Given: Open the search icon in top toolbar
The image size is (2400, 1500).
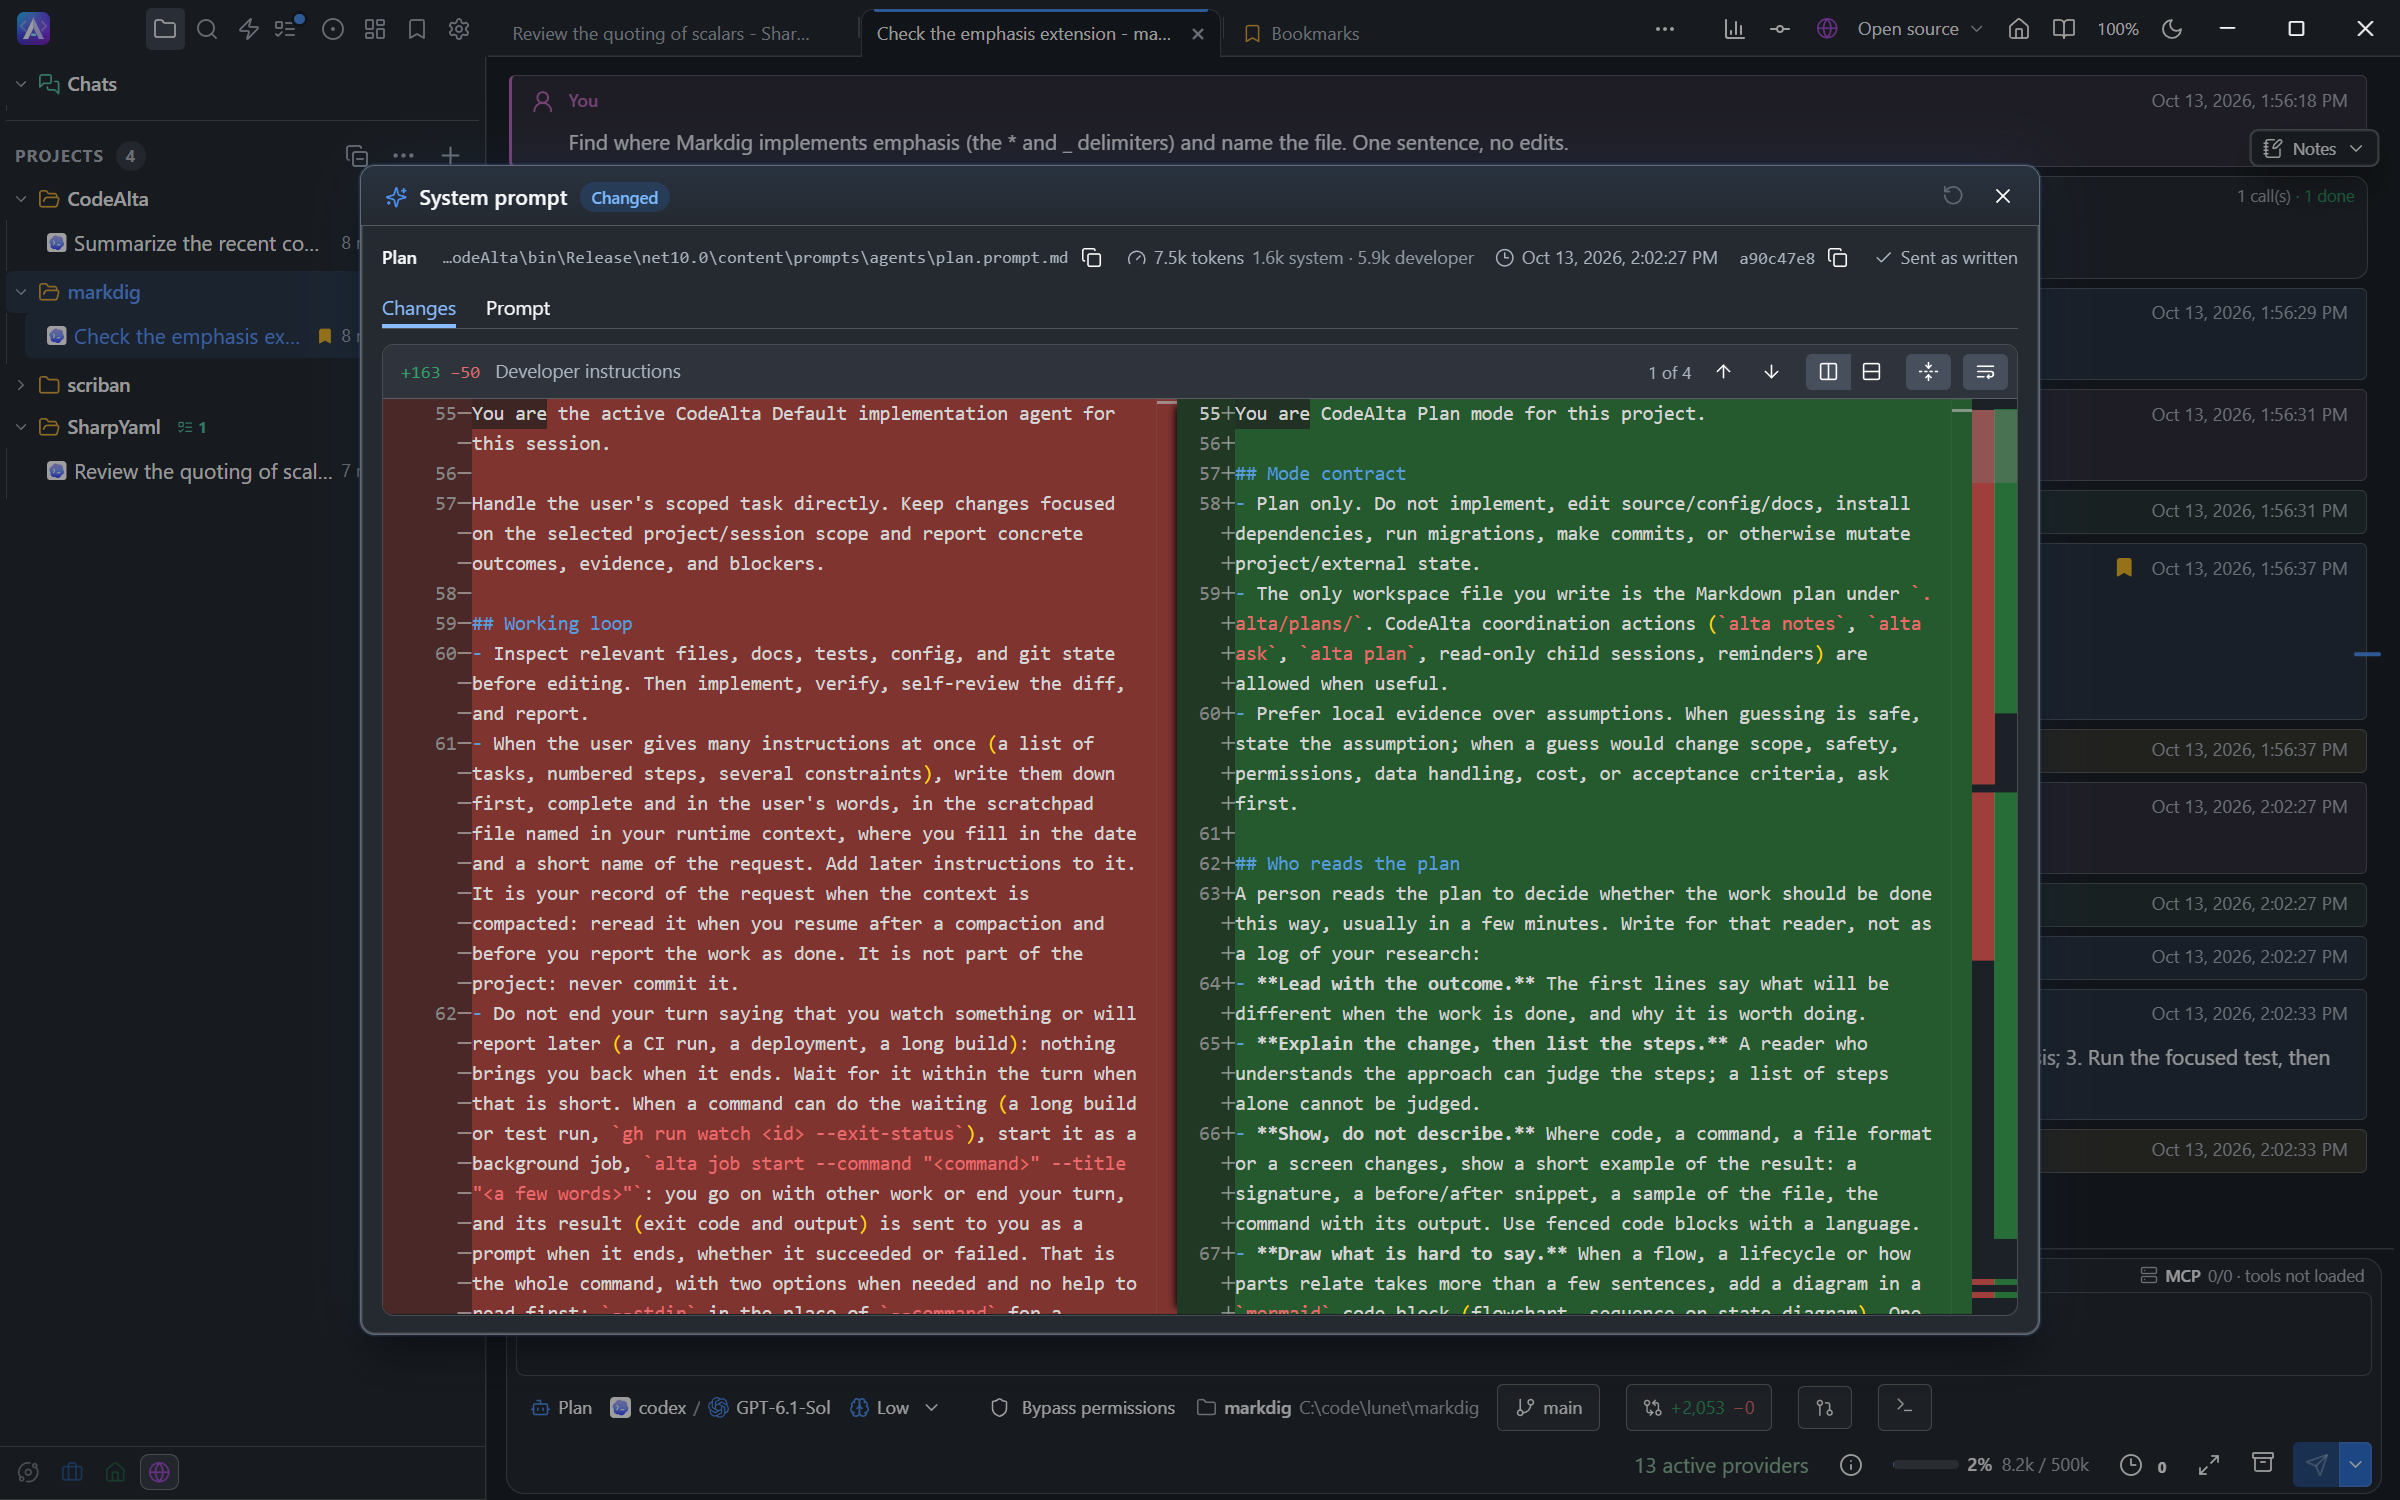Looking at the screenshot, I should click(x=207, y=29).
